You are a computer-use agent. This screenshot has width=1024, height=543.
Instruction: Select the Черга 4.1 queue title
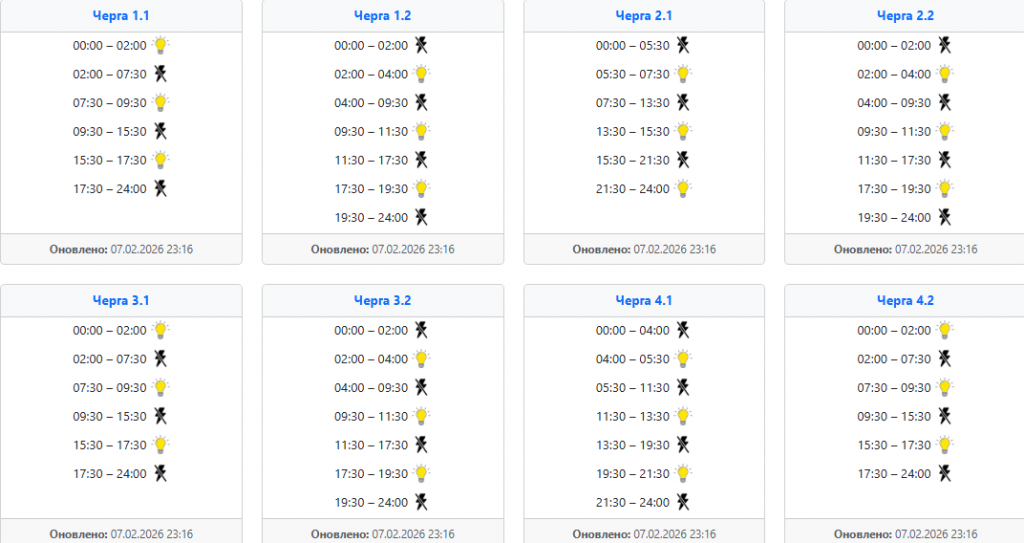coord(644,300)
